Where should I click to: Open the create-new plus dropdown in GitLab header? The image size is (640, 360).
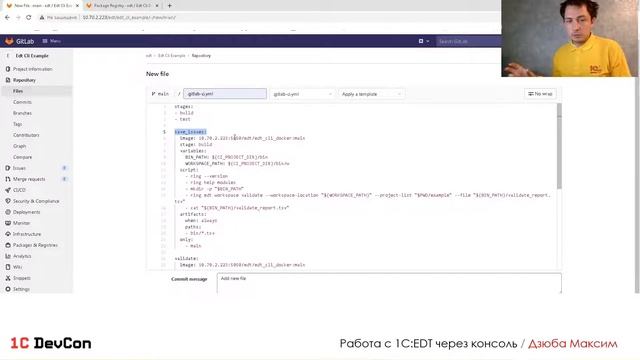[x=424, y=41]
